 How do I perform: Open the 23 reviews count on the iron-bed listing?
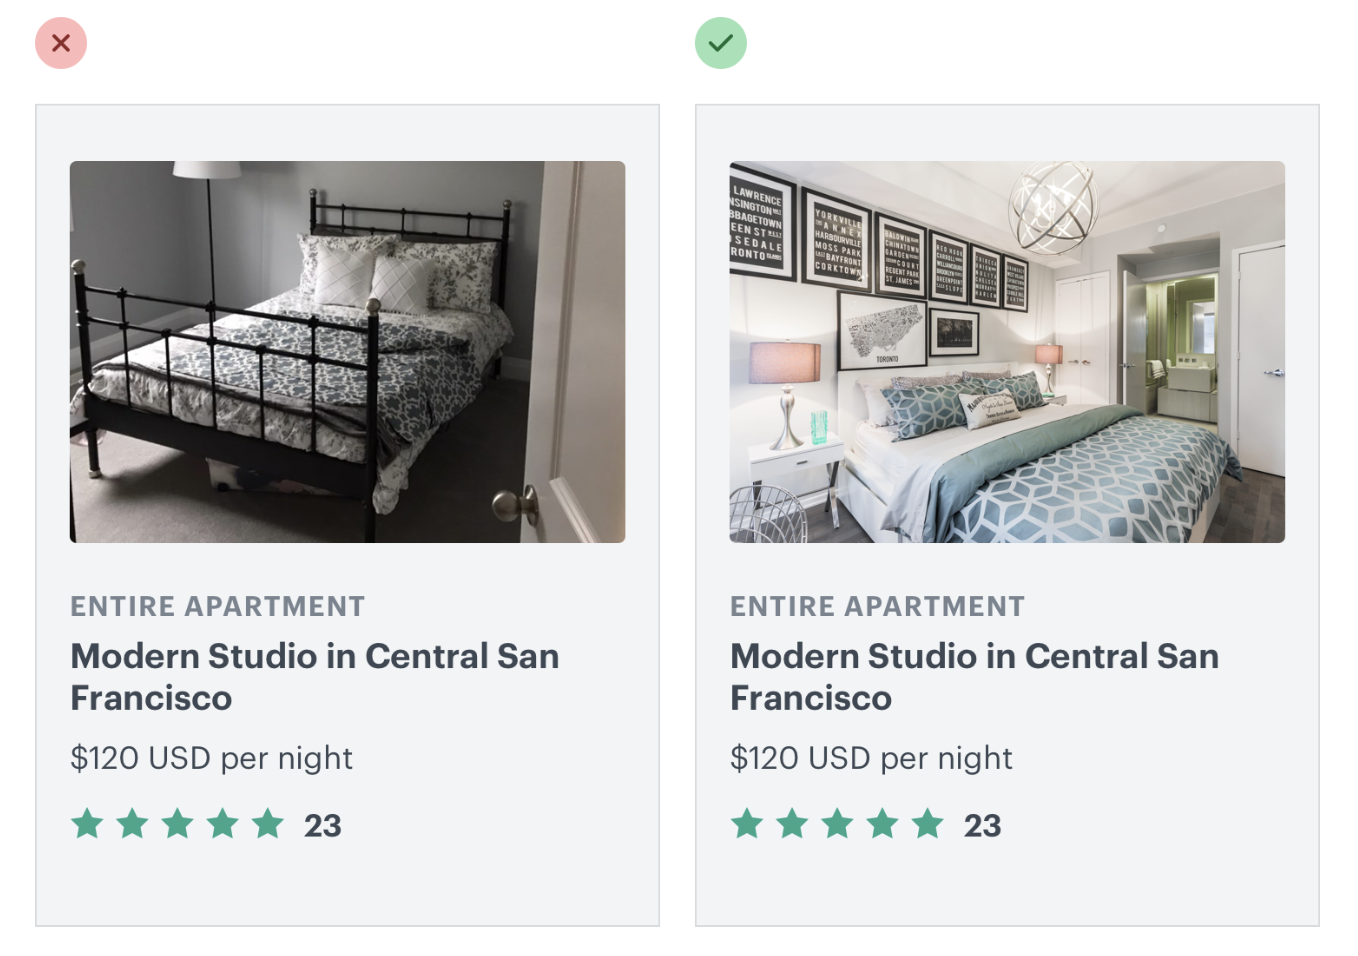click(x=323, y=826)
